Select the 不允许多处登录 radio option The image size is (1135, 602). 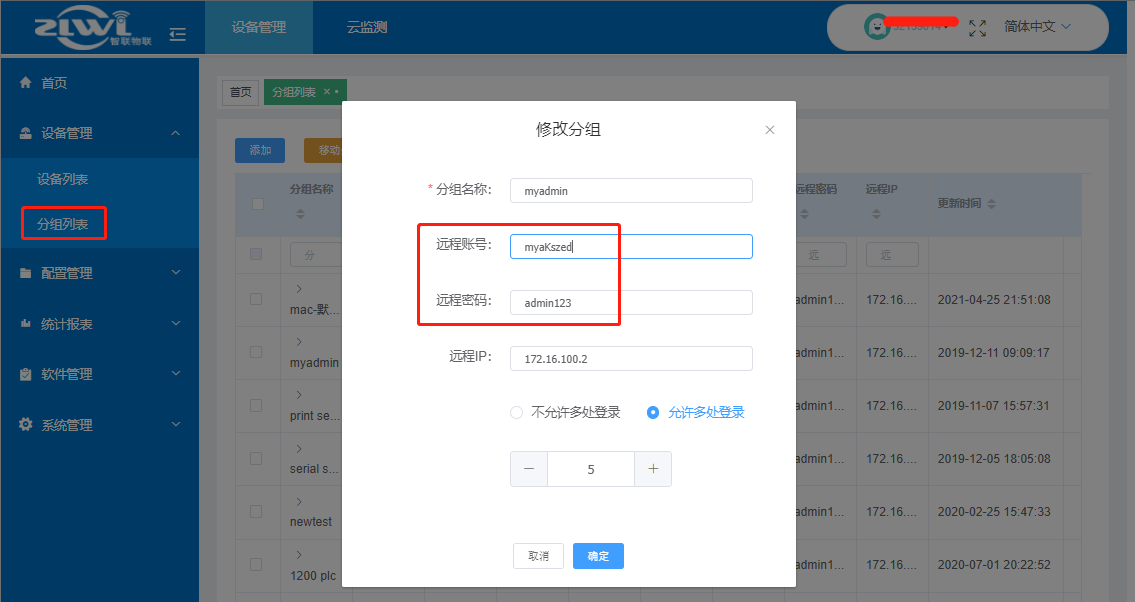point(517,412)
